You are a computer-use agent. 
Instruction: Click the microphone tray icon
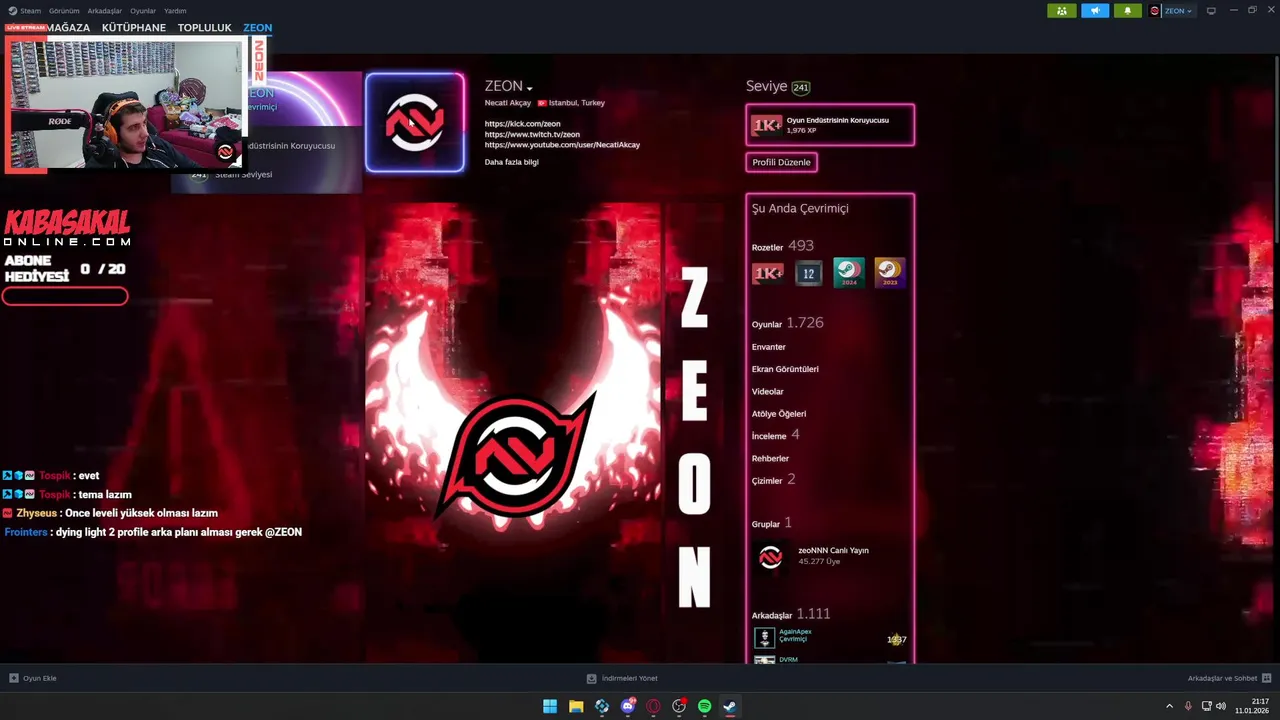(x=1188, y=706)
